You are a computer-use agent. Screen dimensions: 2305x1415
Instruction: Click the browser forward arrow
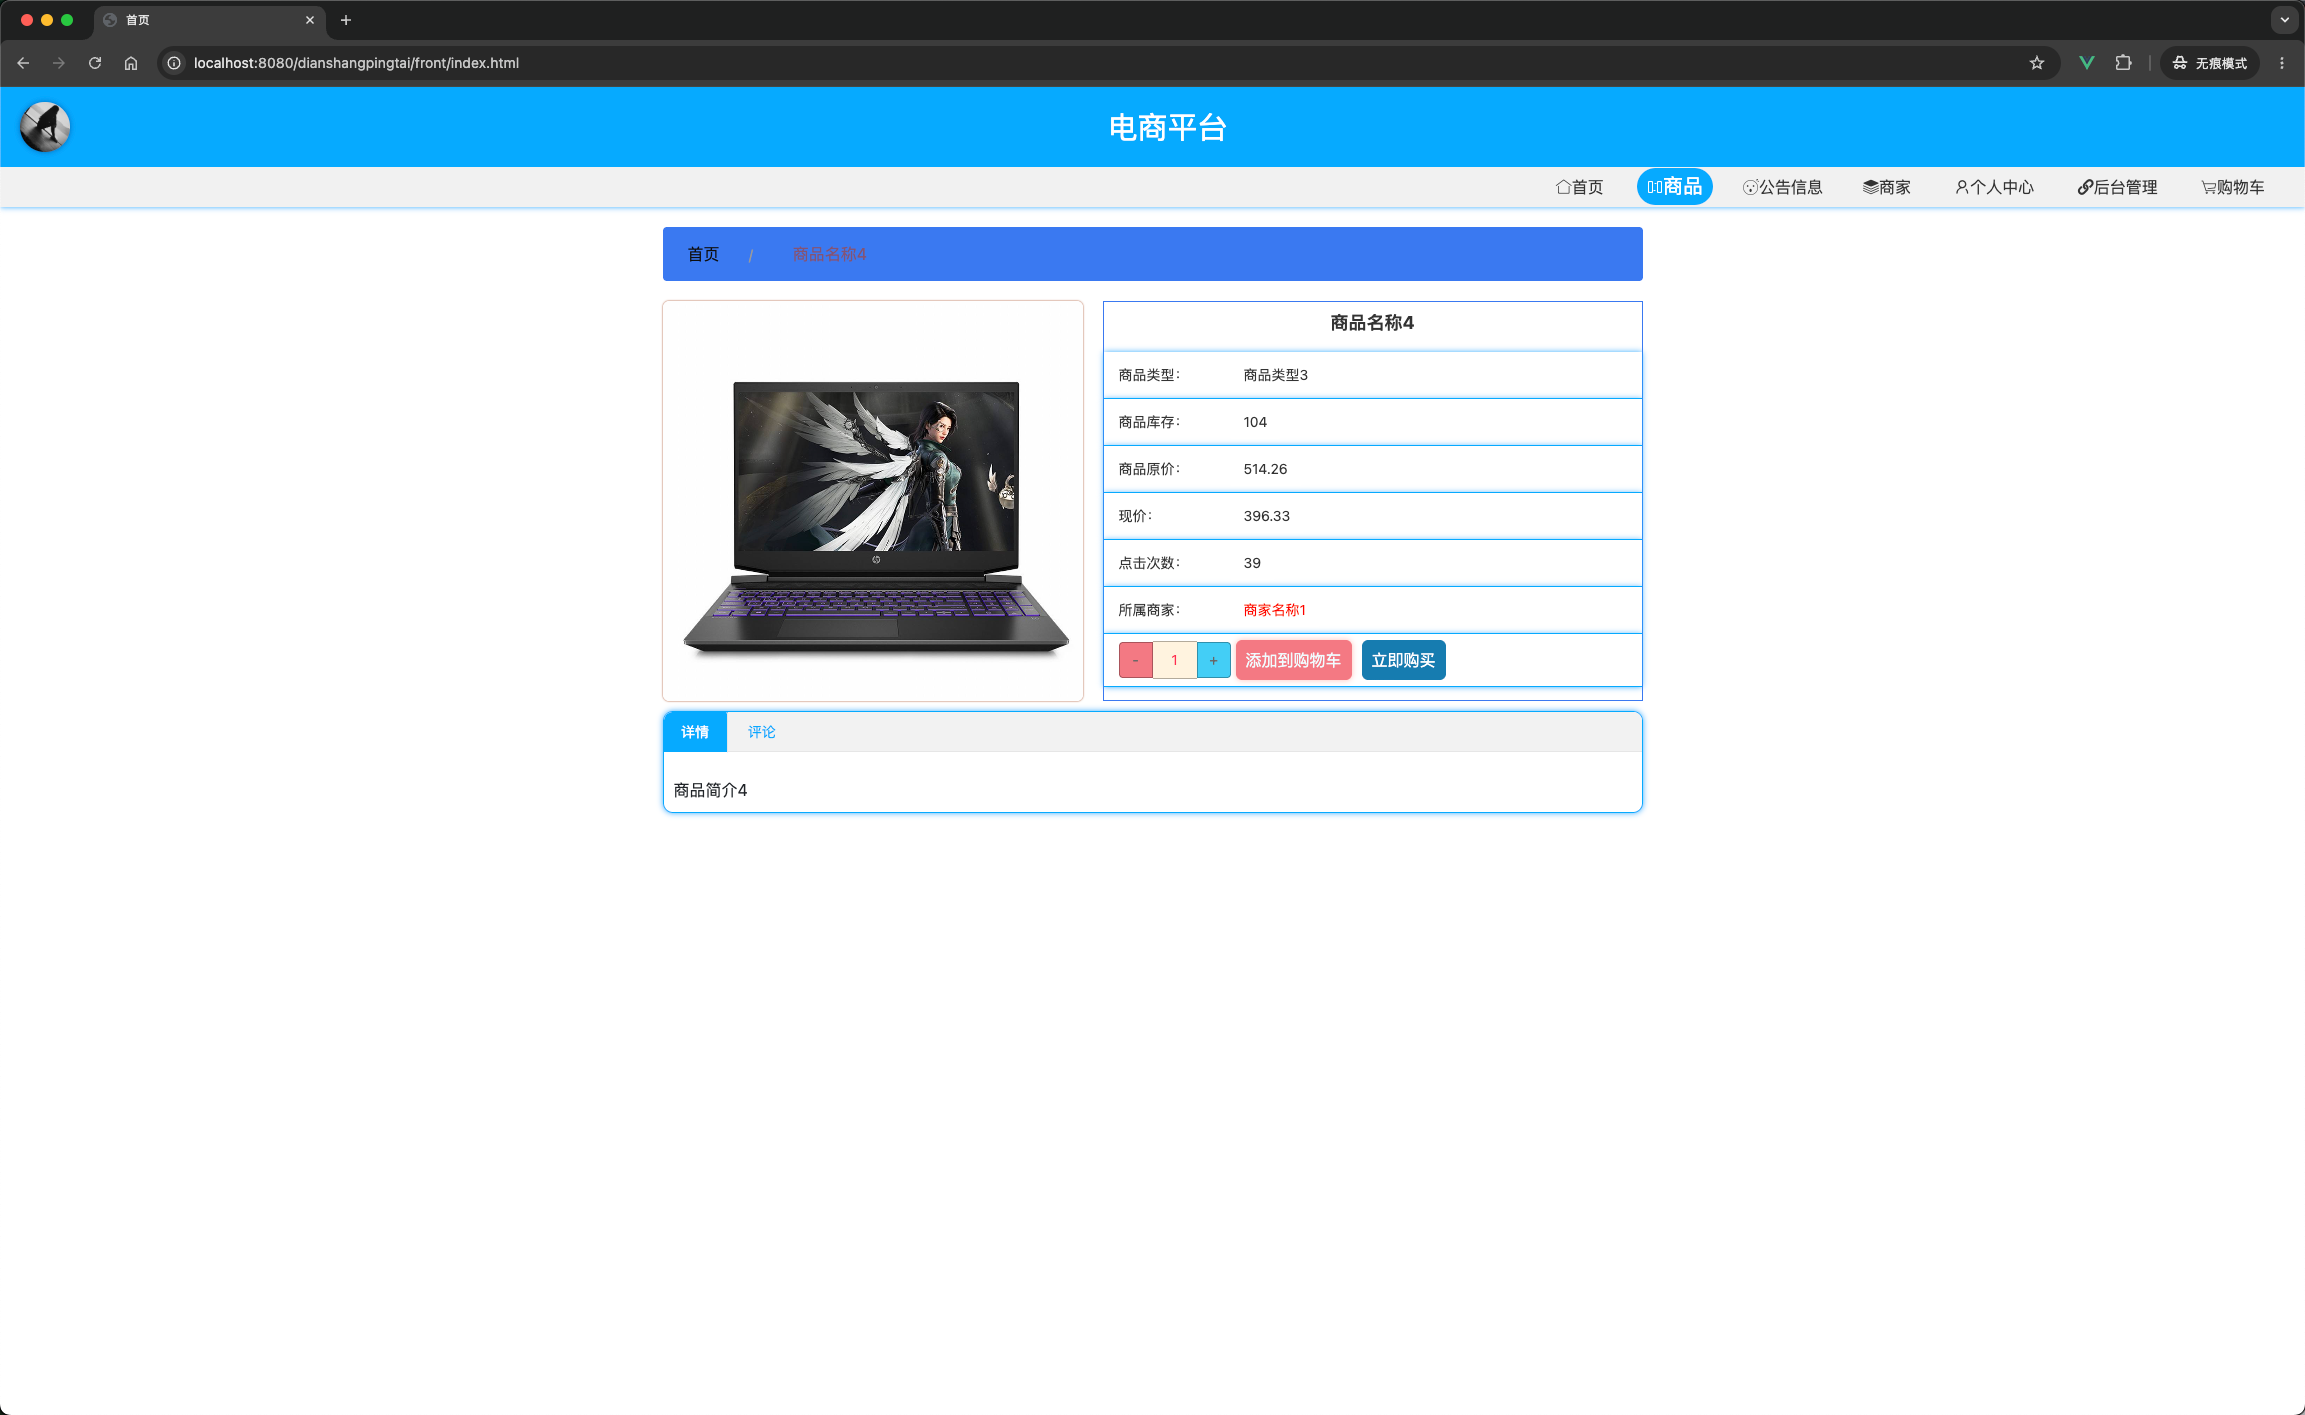[59, 63]
